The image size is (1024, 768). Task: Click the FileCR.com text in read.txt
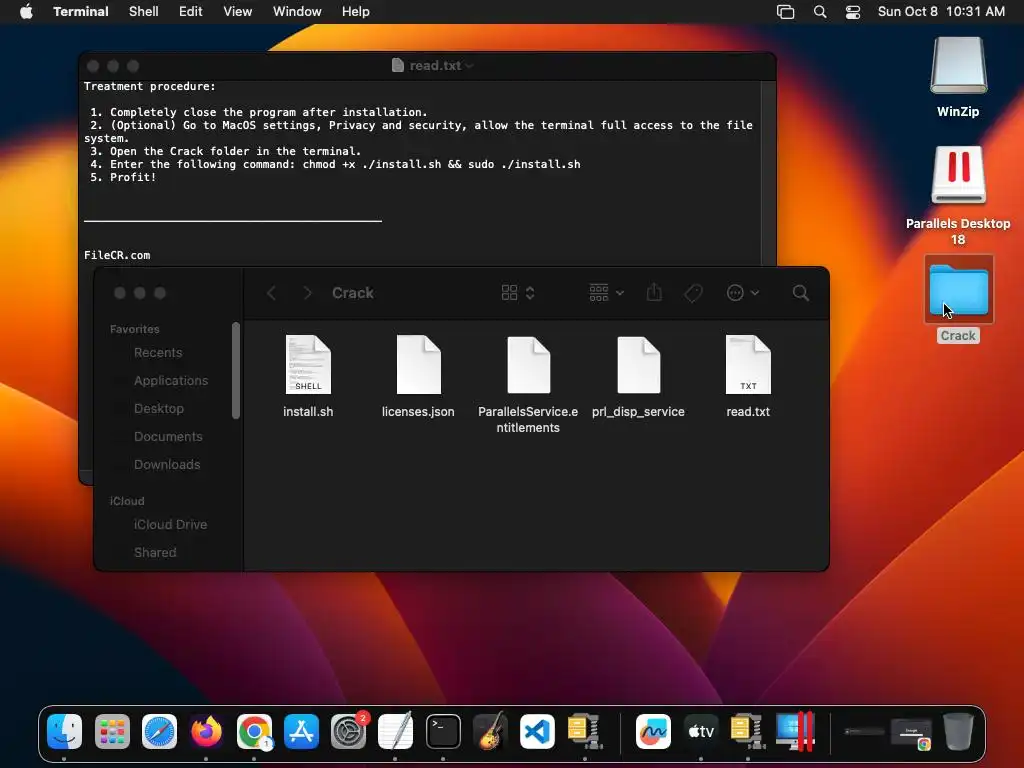click(x=117, y=255)
